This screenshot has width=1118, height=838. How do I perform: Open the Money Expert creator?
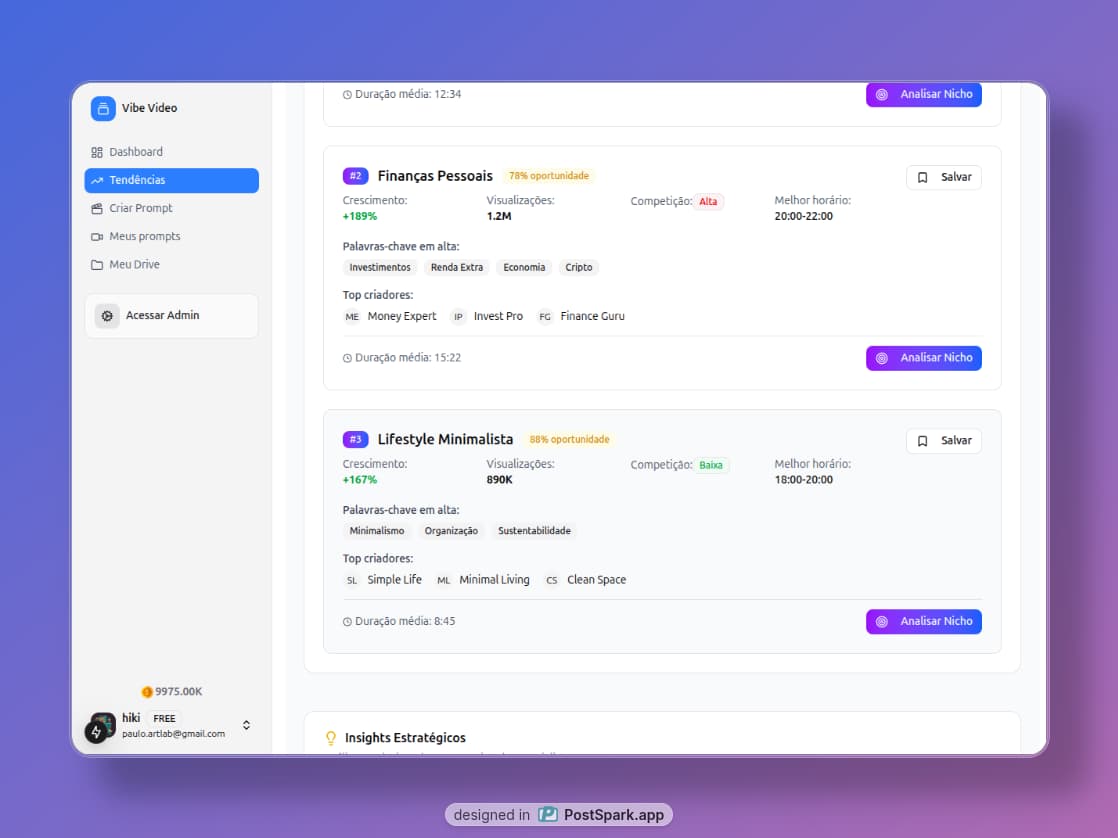point(401,317)
